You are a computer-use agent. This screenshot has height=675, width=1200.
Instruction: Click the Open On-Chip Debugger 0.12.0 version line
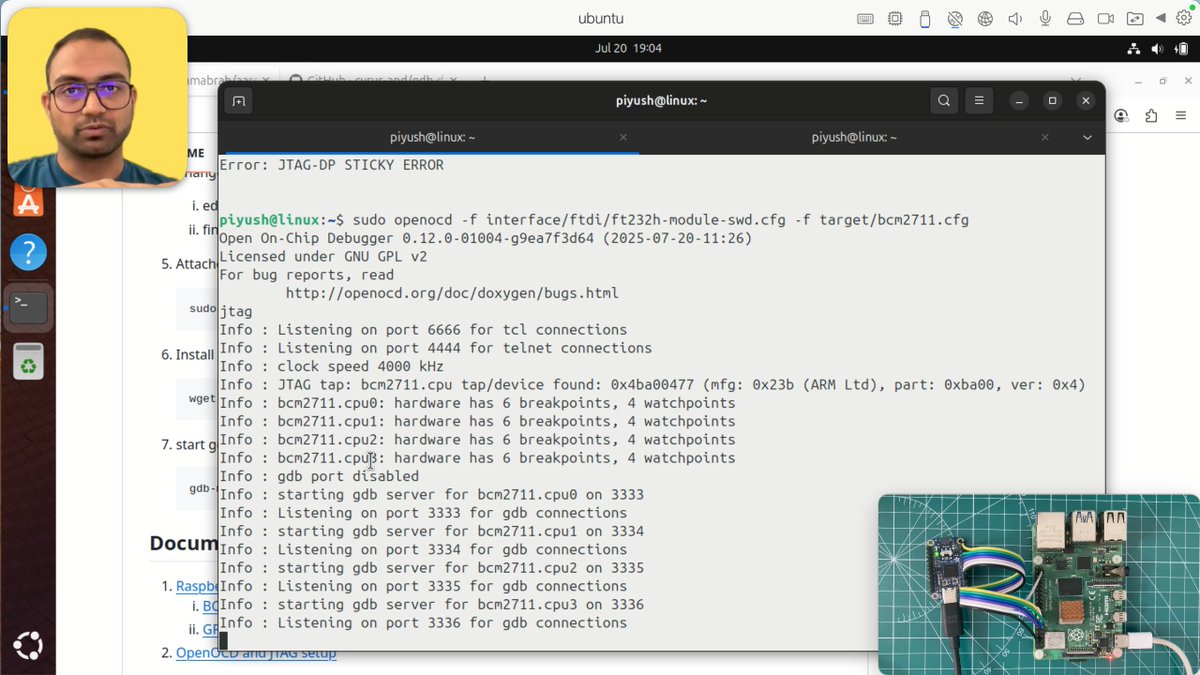click(x=485, y=238)
